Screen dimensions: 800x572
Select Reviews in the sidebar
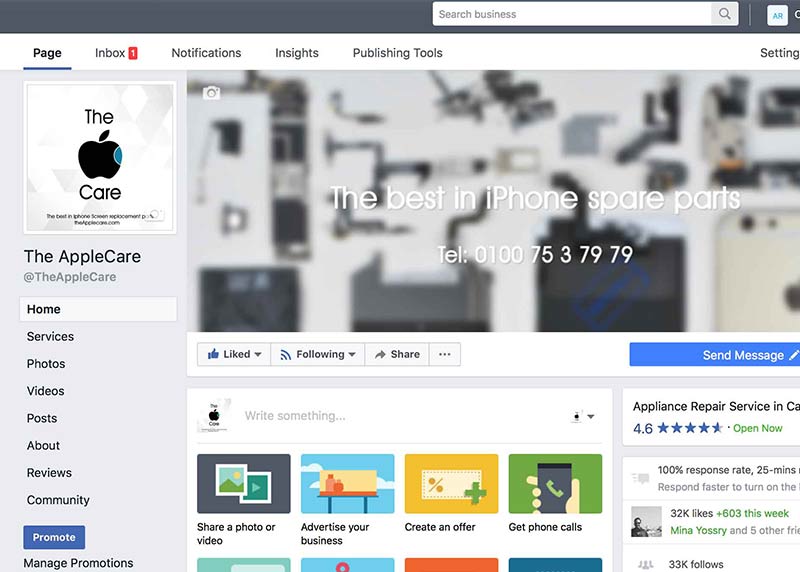click(x=49, y=473)
